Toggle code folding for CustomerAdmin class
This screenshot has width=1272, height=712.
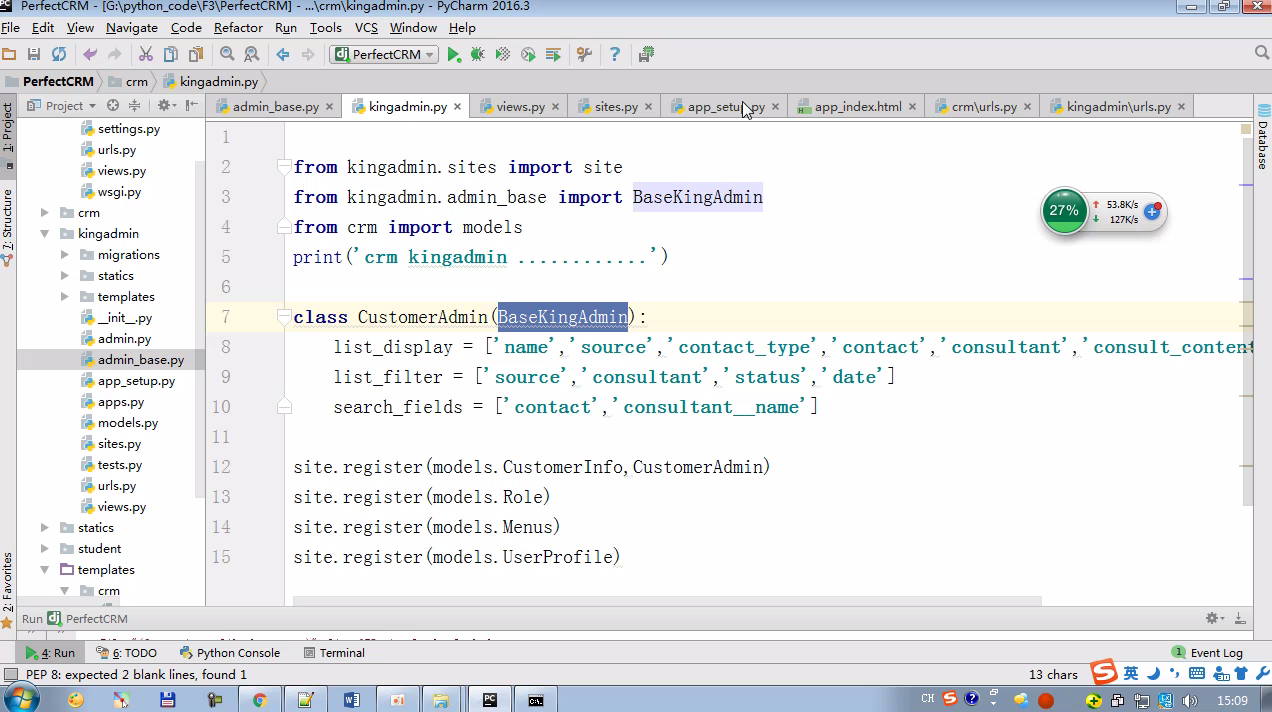(285, 317)
